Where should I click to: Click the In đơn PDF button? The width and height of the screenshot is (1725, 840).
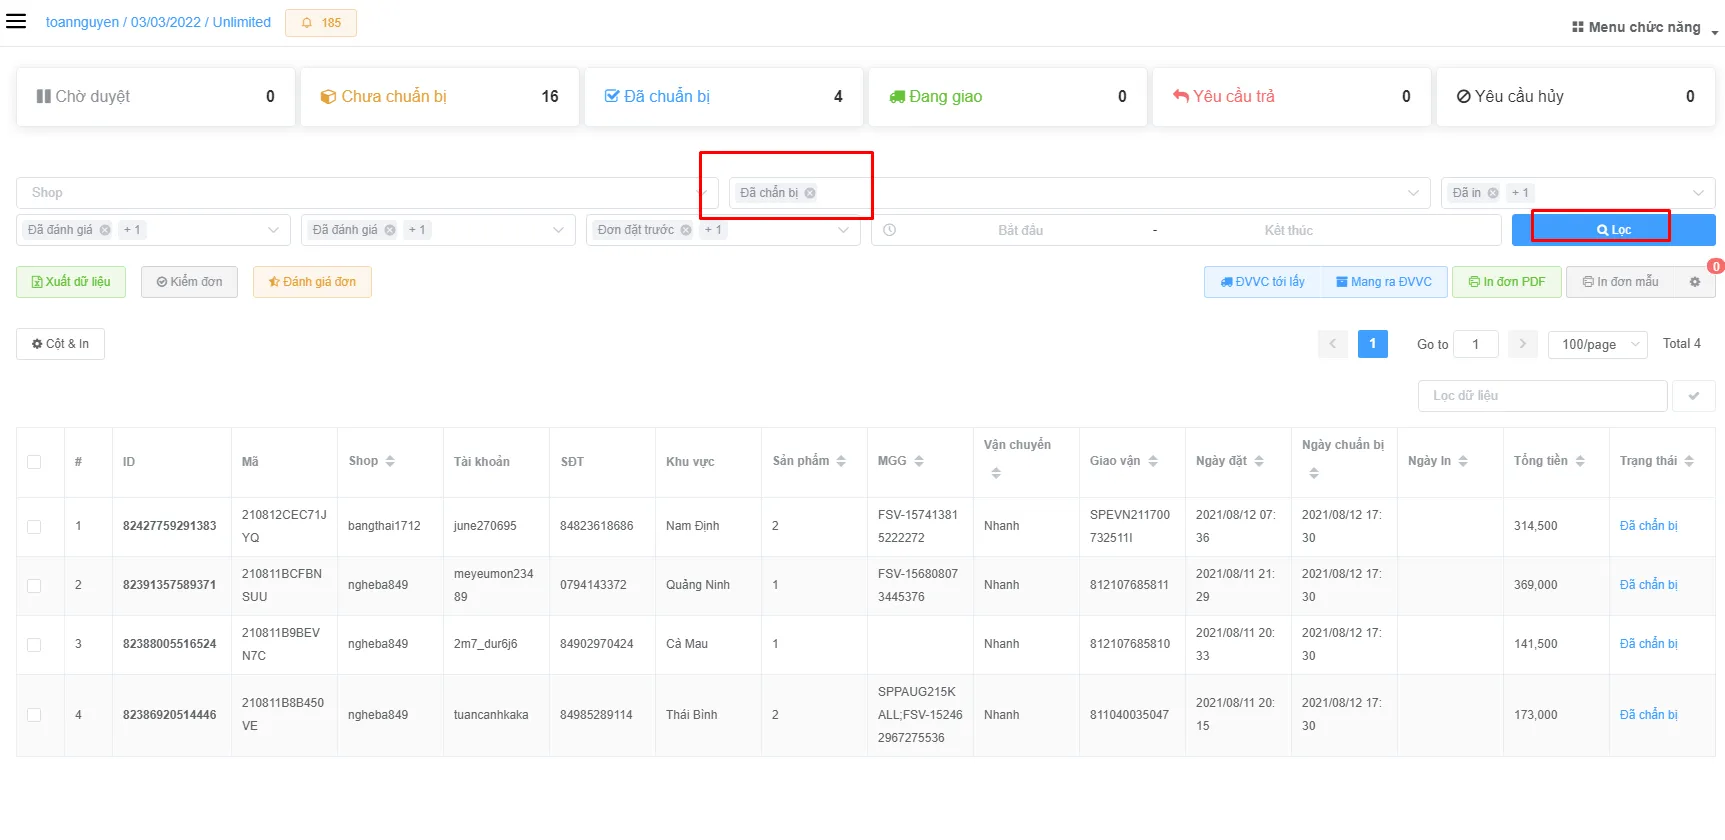tap(1506, 282)
